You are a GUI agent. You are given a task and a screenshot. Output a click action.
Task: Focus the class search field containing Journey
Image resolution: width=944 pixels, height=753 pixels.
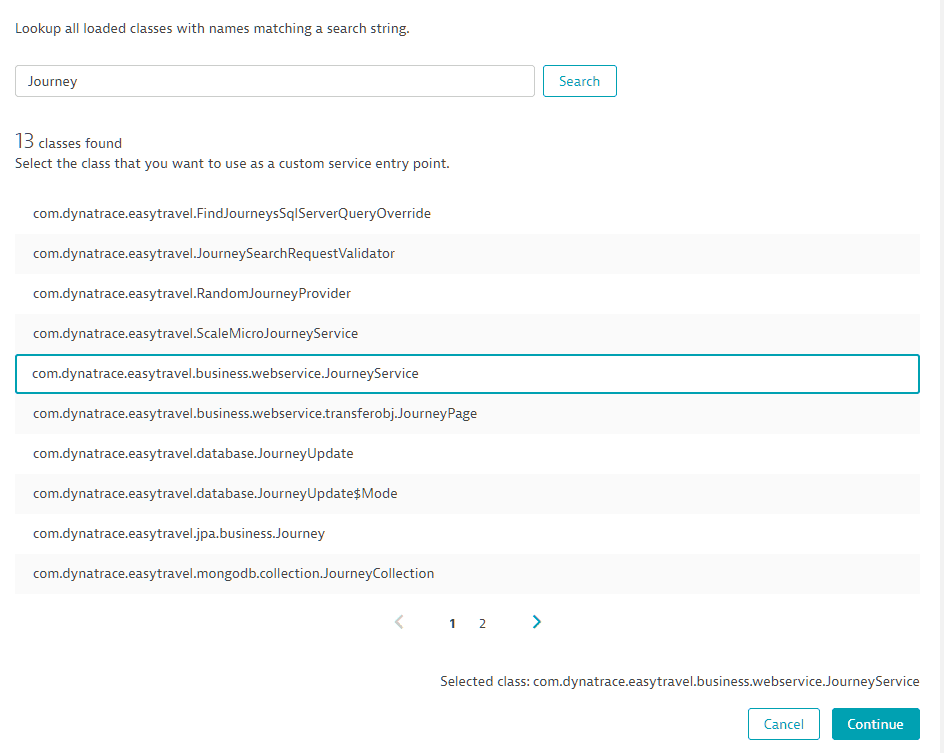(x=275, y=82)
